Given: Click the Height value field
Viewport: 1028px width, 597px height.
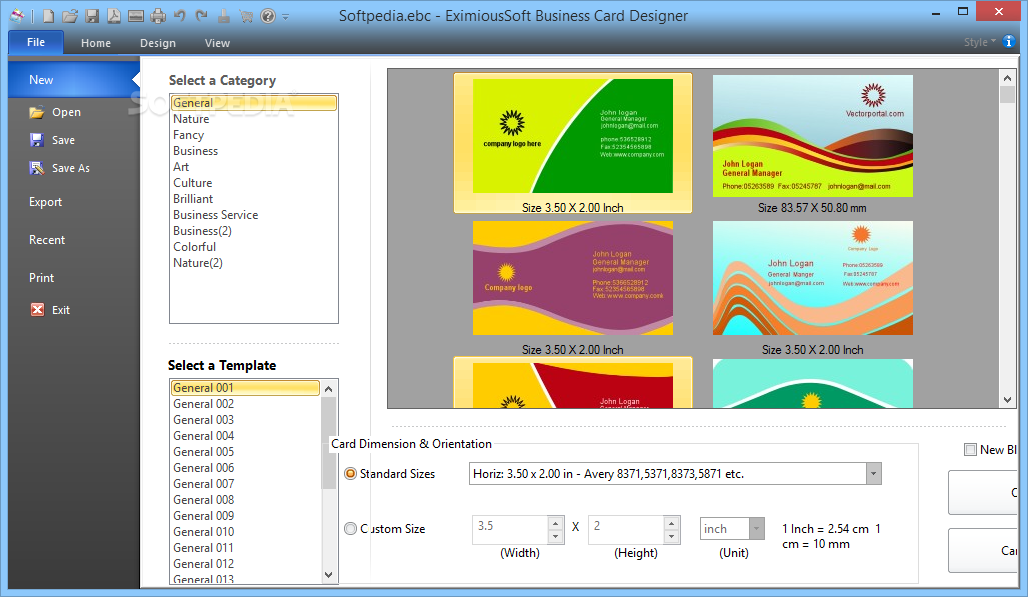Looking at the screenshot, I should [x=627, y=530].
